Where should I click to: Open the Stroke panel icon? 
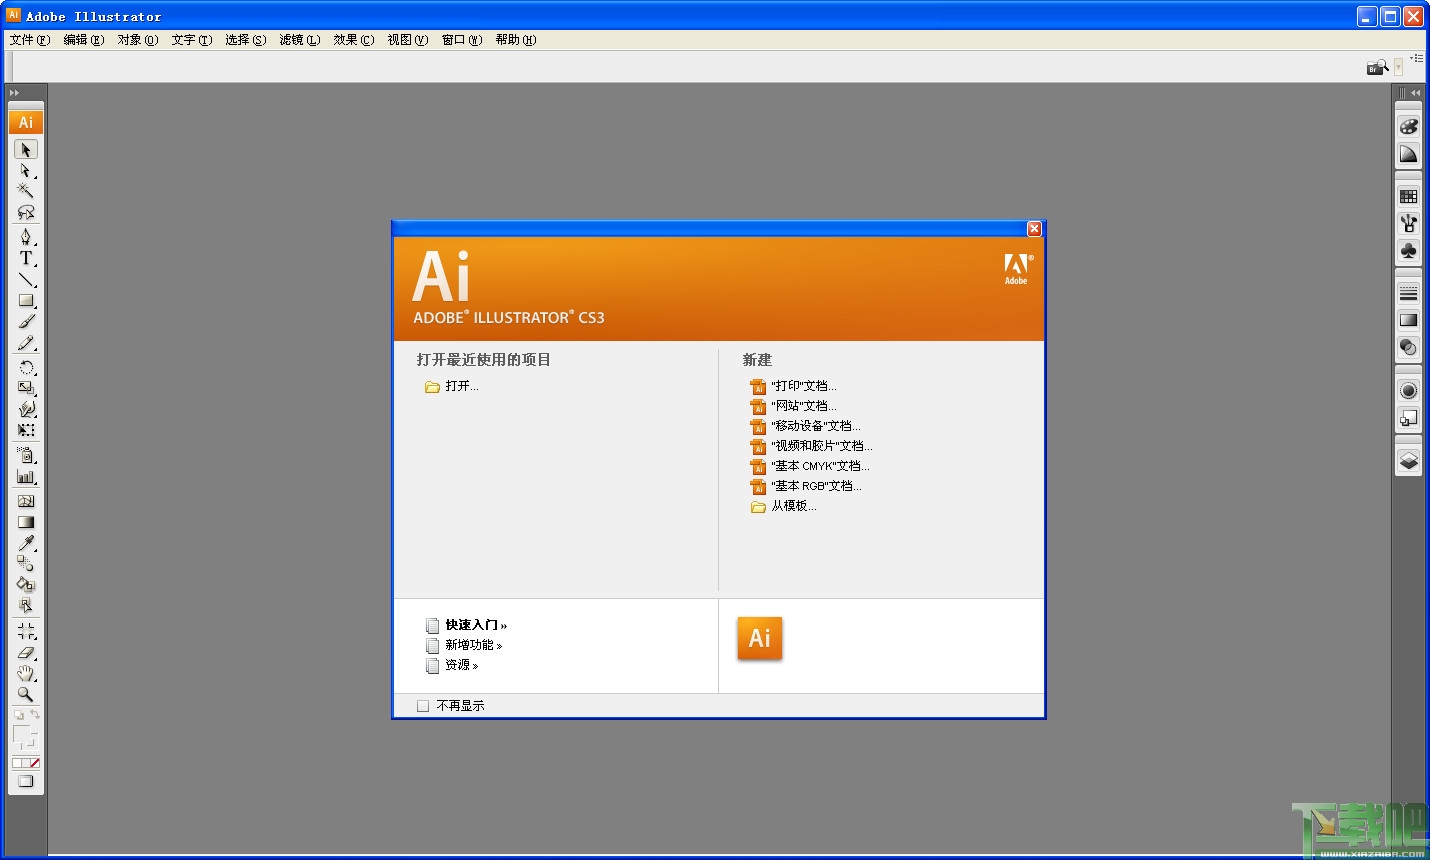pos(1408,293)
